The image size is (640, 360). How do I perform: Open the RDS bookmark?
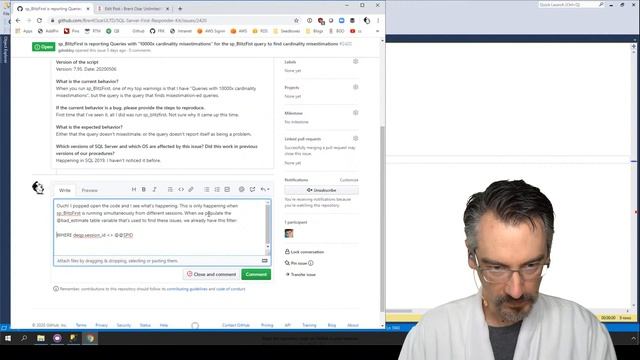click(x=261, y=31)
